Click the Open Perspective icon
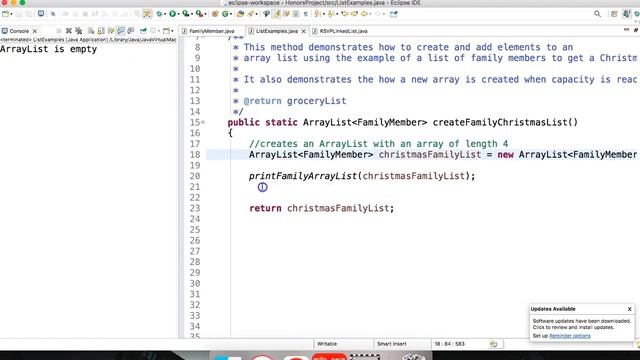The image size is (640, 360). click(x=614, y=14)
